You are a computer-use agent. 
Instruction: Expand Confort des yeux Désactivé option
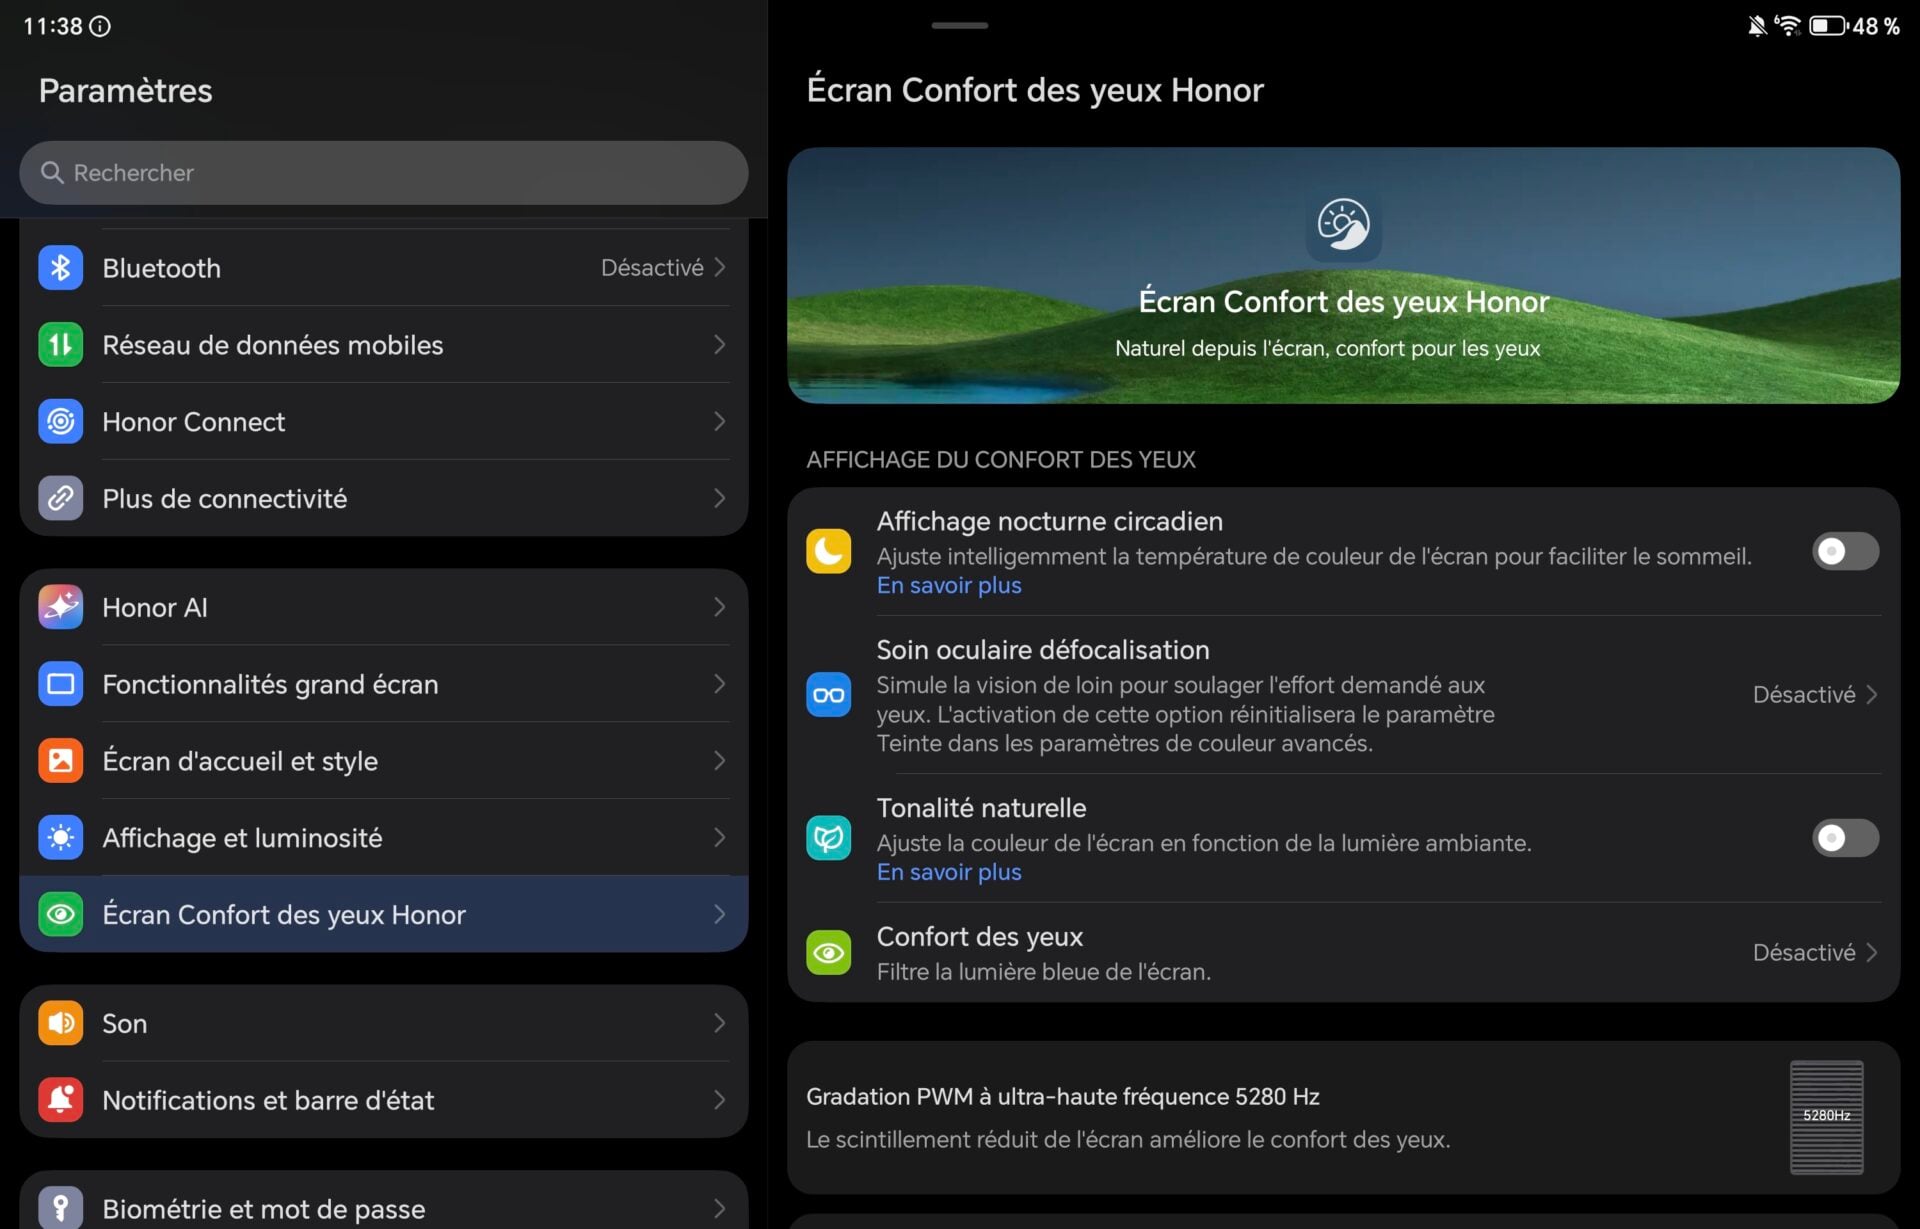click(x=1814, y=953)
